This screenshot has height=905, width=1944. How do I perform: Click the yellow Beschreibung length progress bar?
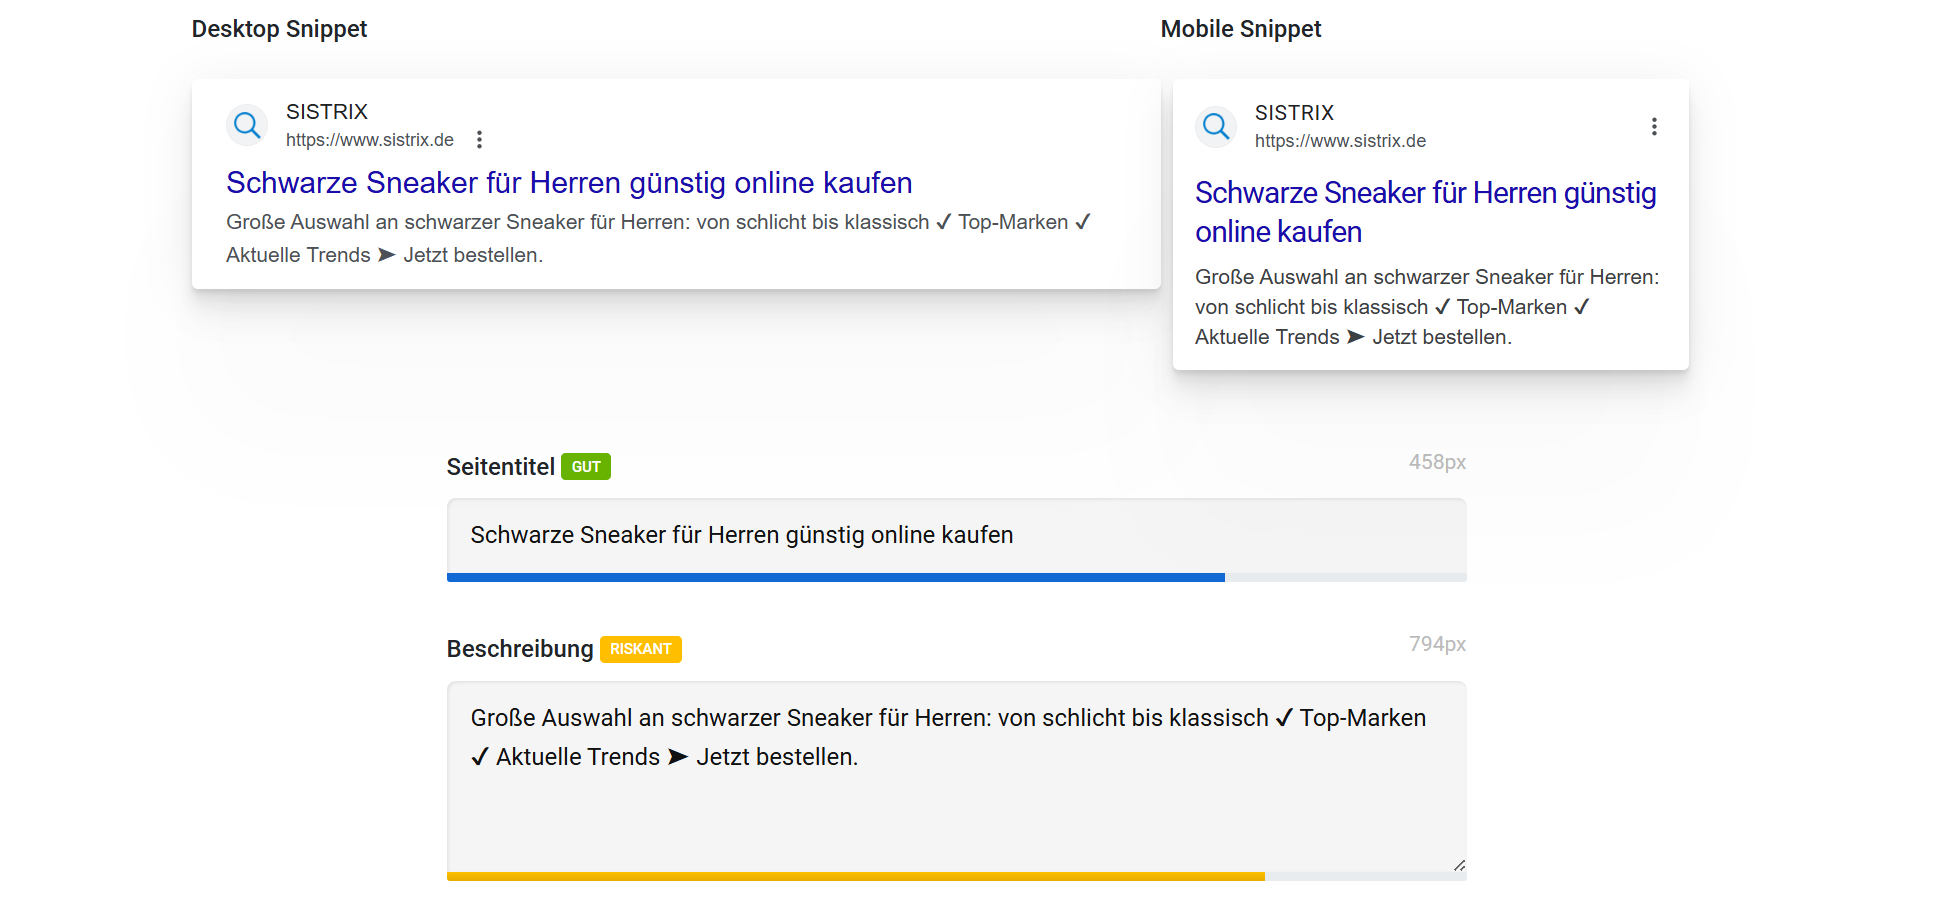click(856, 877)
